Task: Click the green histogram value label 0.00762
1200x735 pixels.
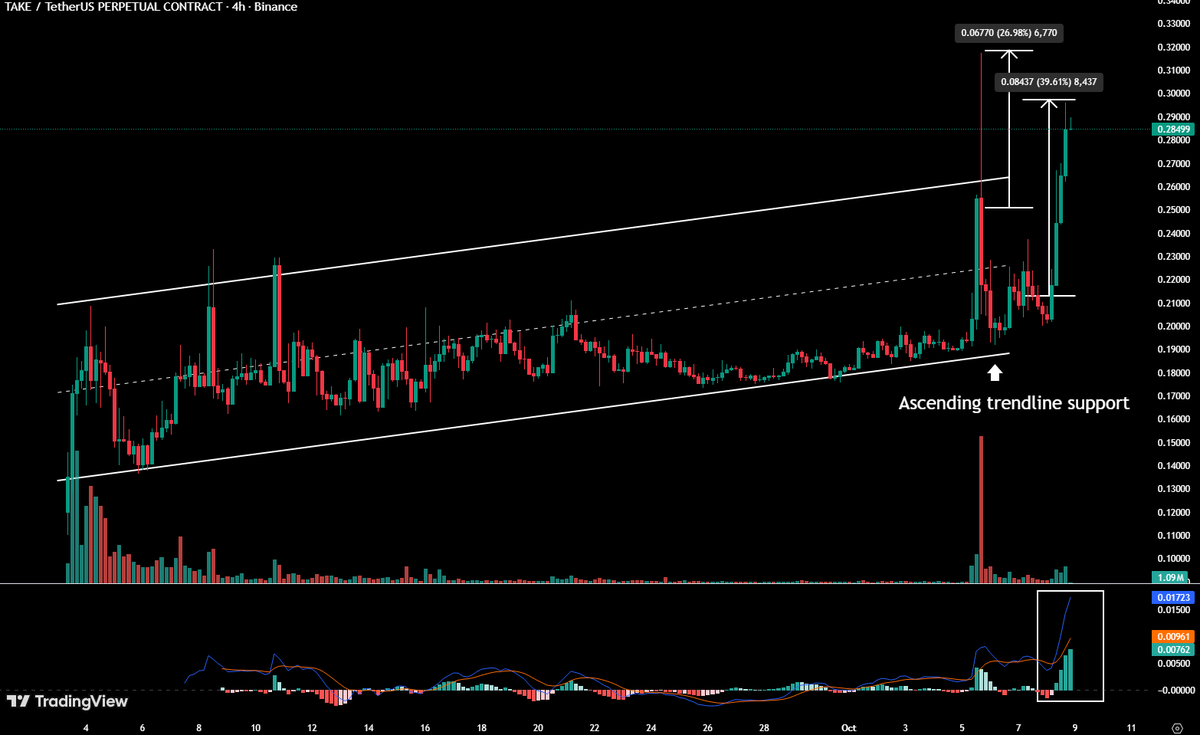Action: click(1172, 648)
